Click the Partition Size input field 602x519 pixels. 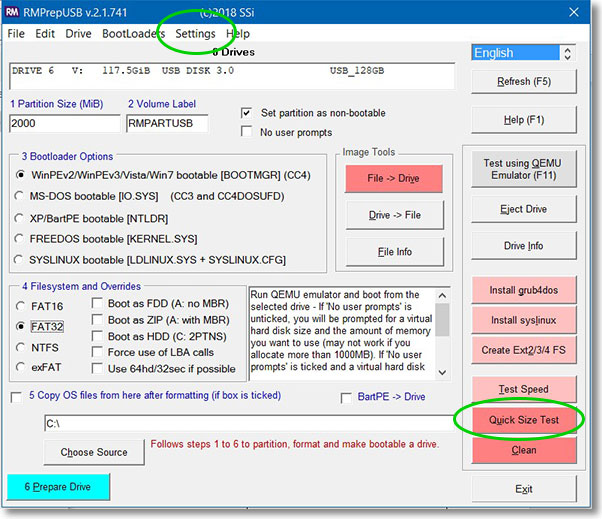pos(64,123)
